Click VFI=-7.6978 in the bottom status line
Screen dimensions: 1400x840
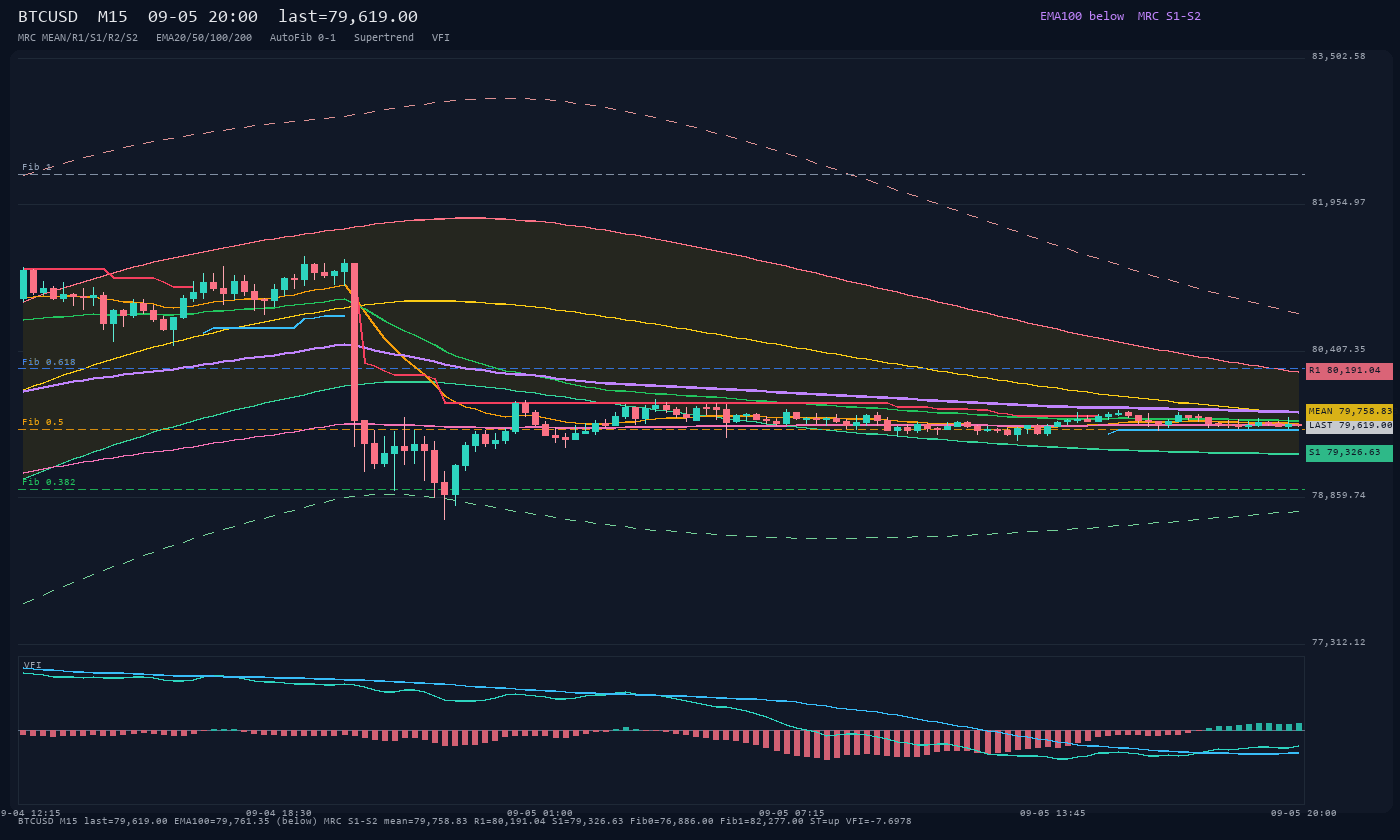(x=879, y=821)
